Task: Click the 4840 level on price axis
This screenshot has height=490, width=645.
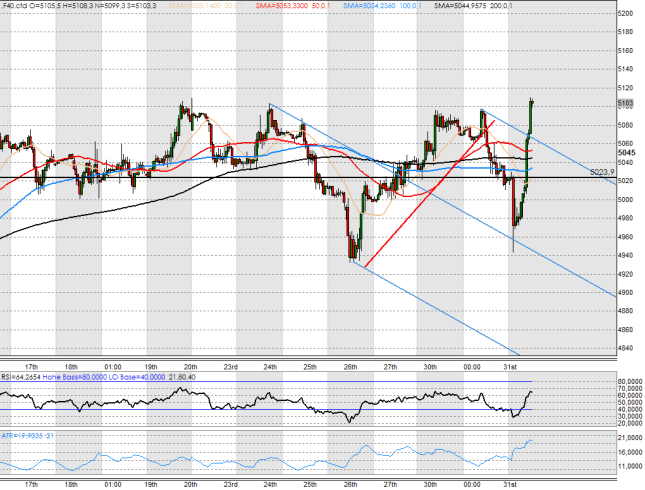Action: pyautogui.click(x=625, y=348)
